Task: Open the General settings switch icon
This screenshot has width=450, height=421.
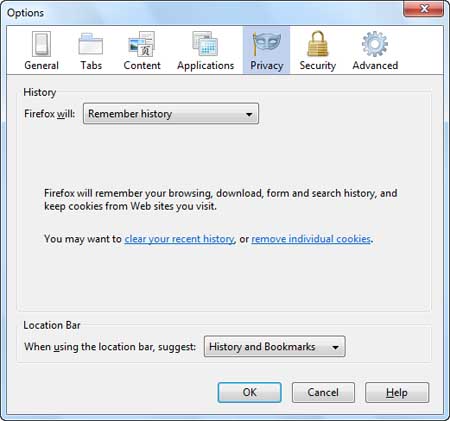Action: (x=41, y=44)
